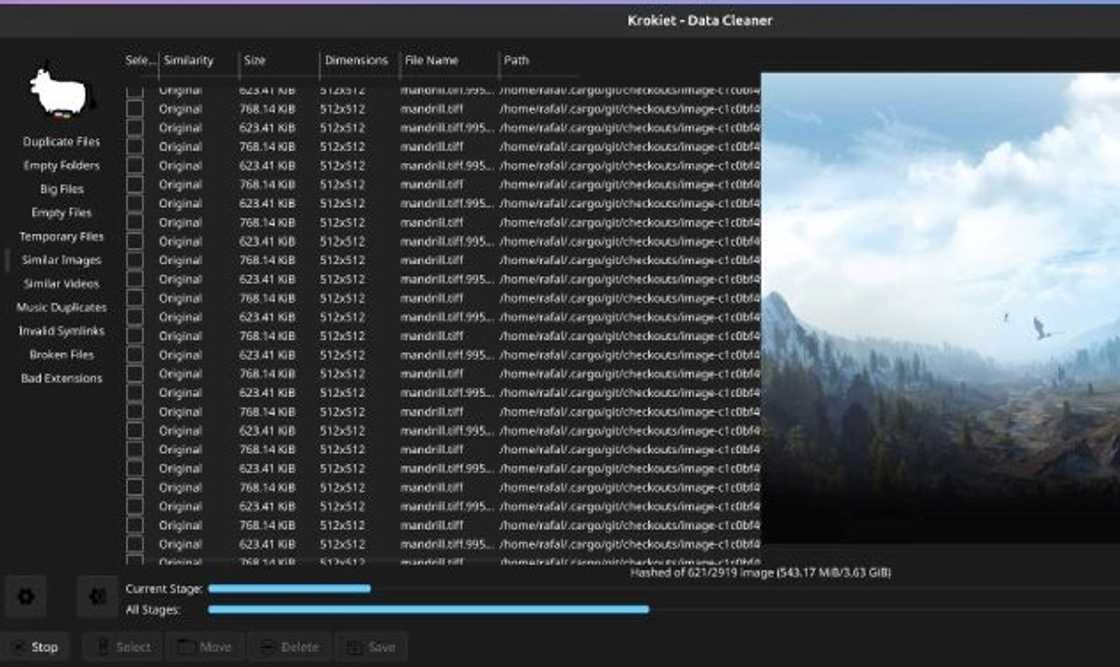
Task: Click the Select button in bottom bar
Action: click(x=122, y=647)
